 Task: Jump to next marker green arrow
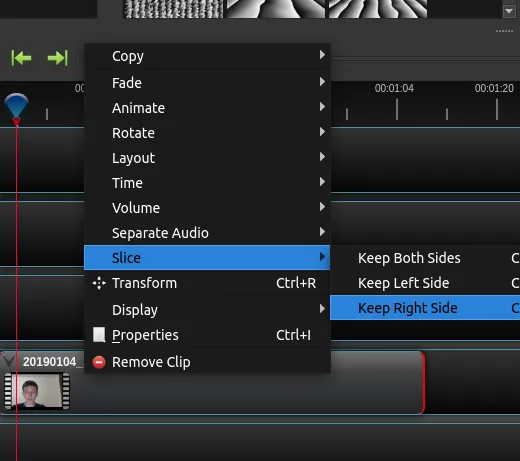click(58, 58)
